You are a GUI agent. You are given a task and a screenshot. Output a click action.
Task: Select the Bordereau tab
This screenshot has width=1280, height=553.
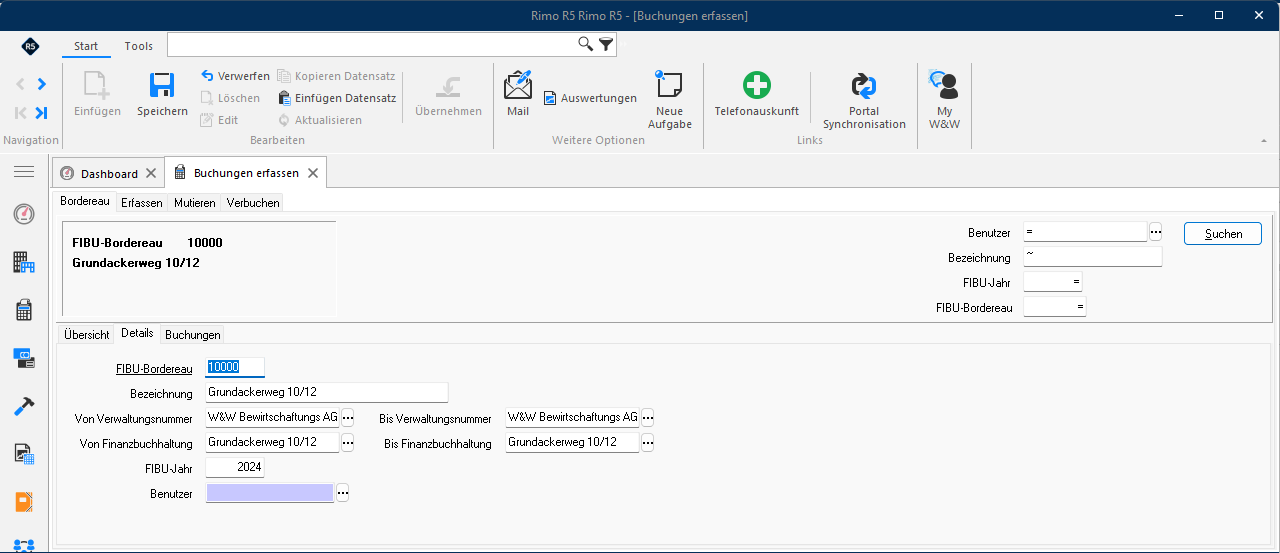85,202
